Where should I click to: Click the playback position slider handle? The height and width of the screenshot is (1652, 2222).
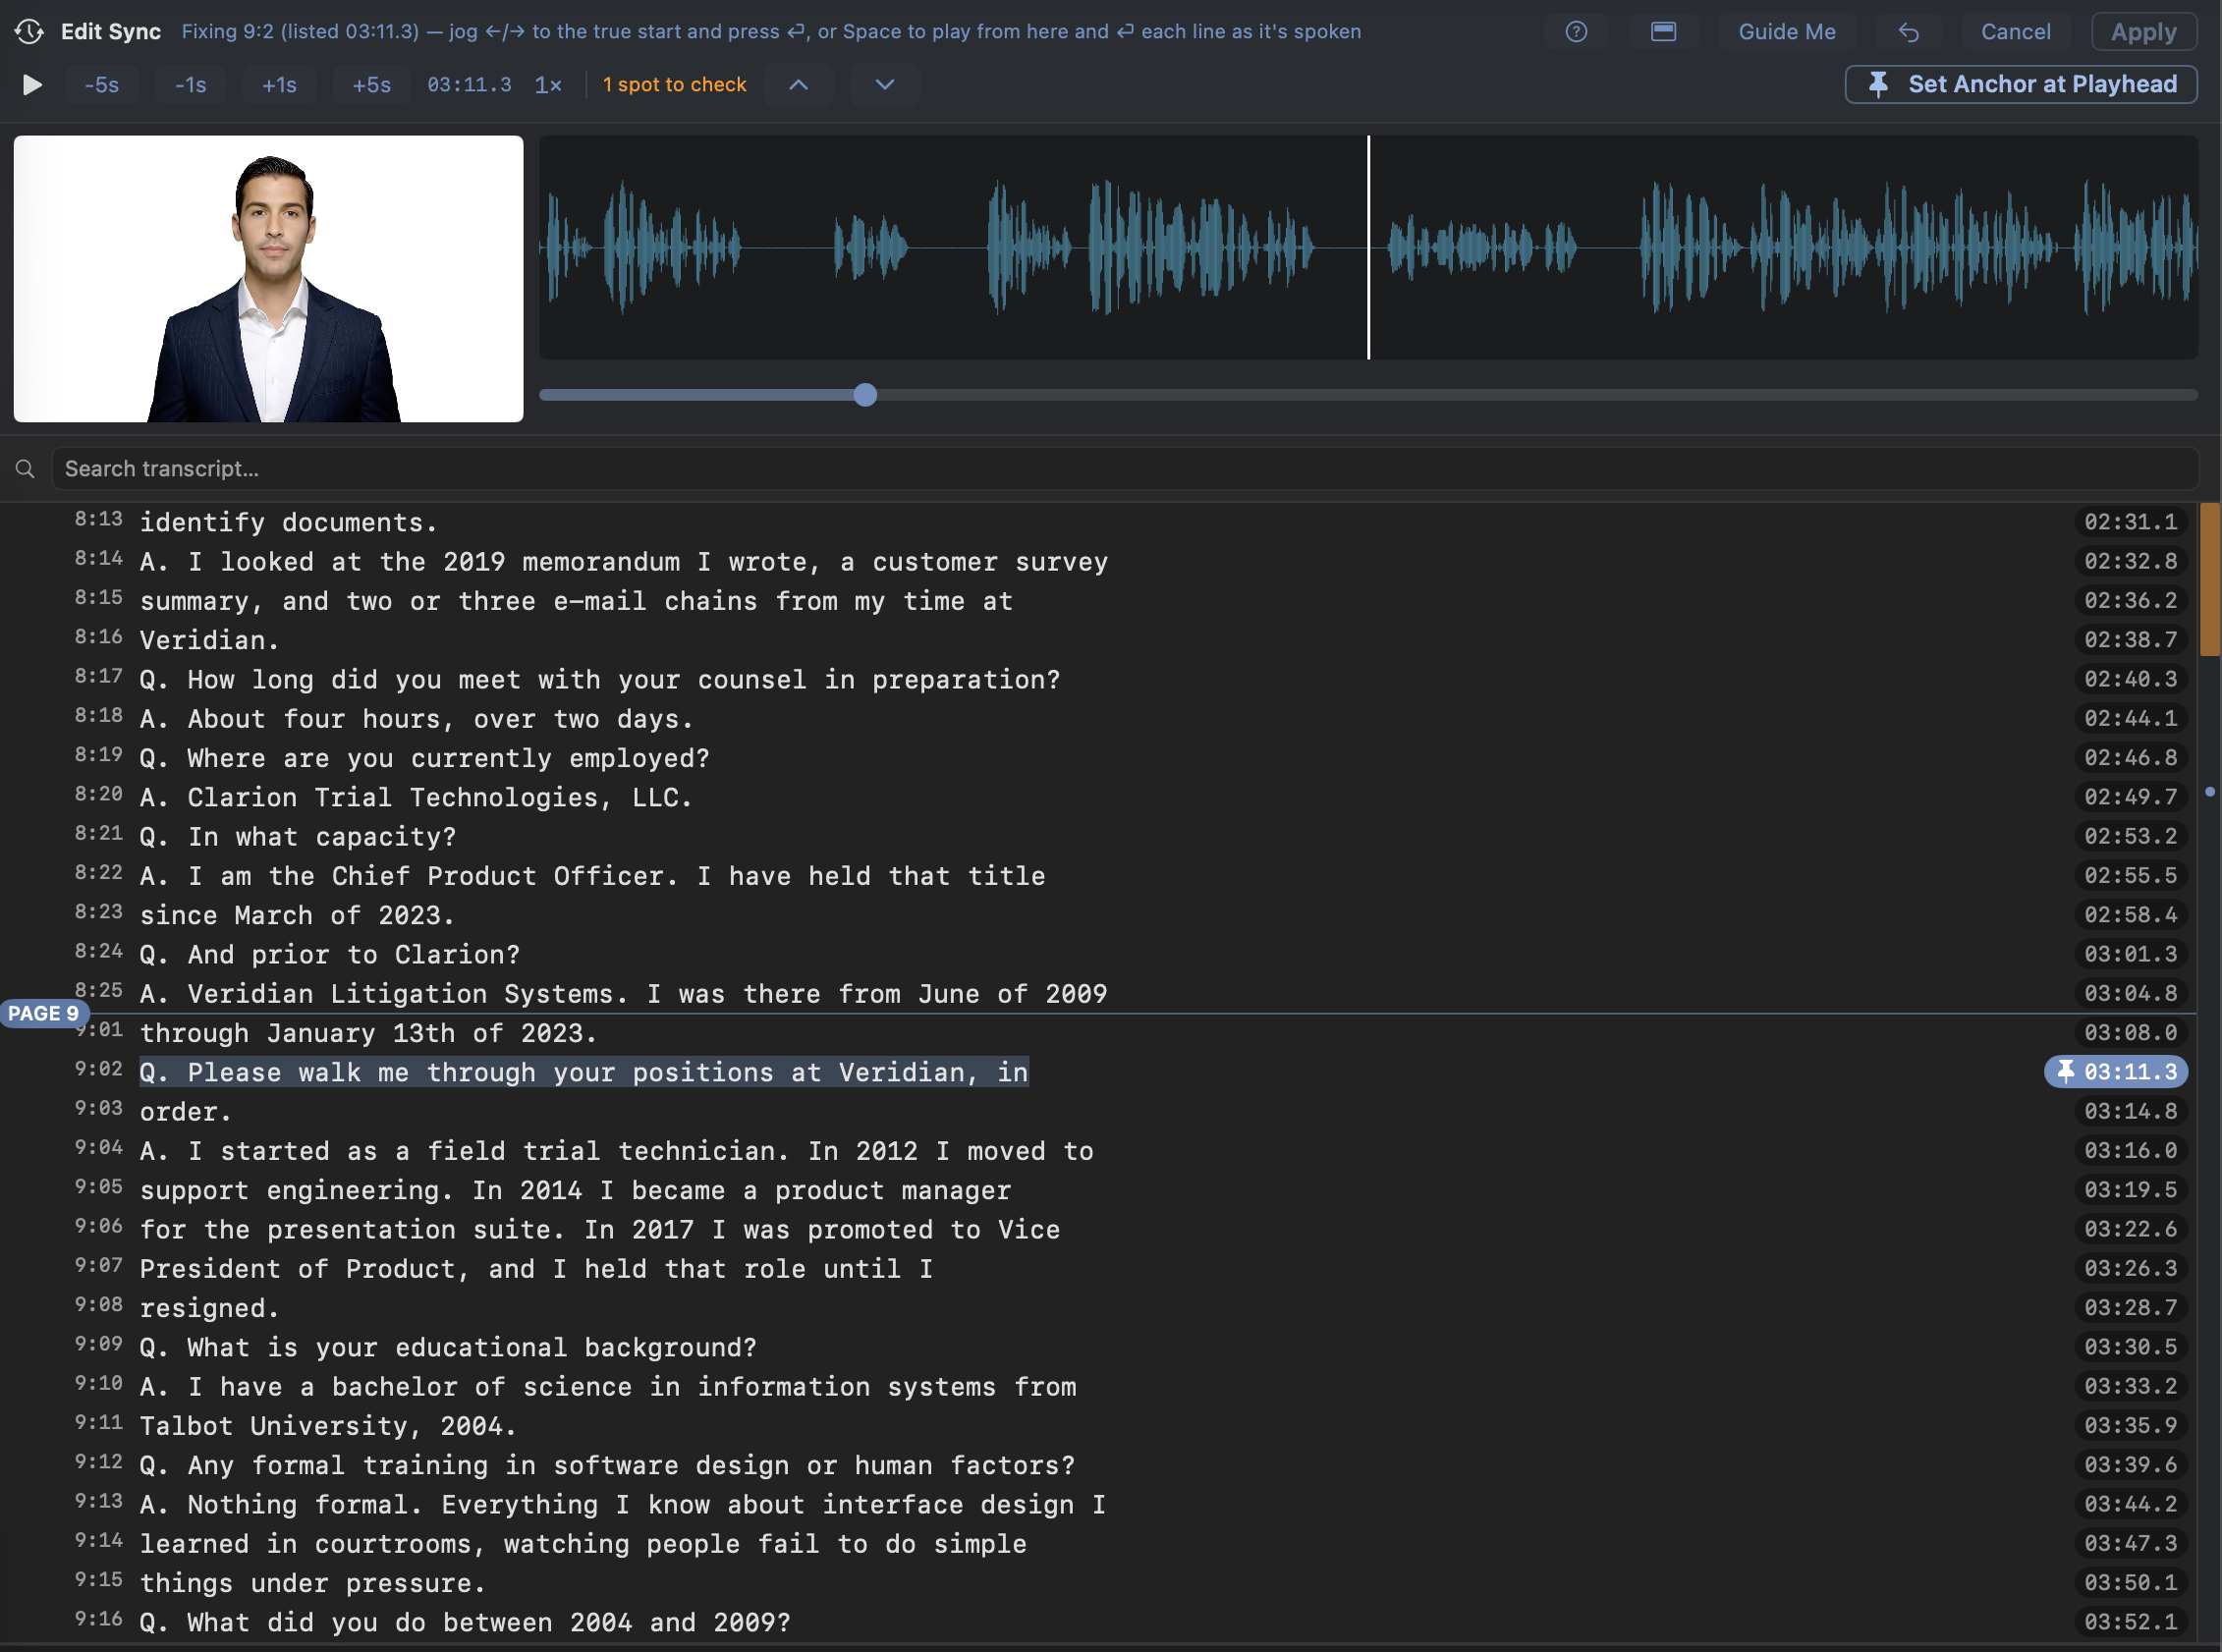point(865,395)
